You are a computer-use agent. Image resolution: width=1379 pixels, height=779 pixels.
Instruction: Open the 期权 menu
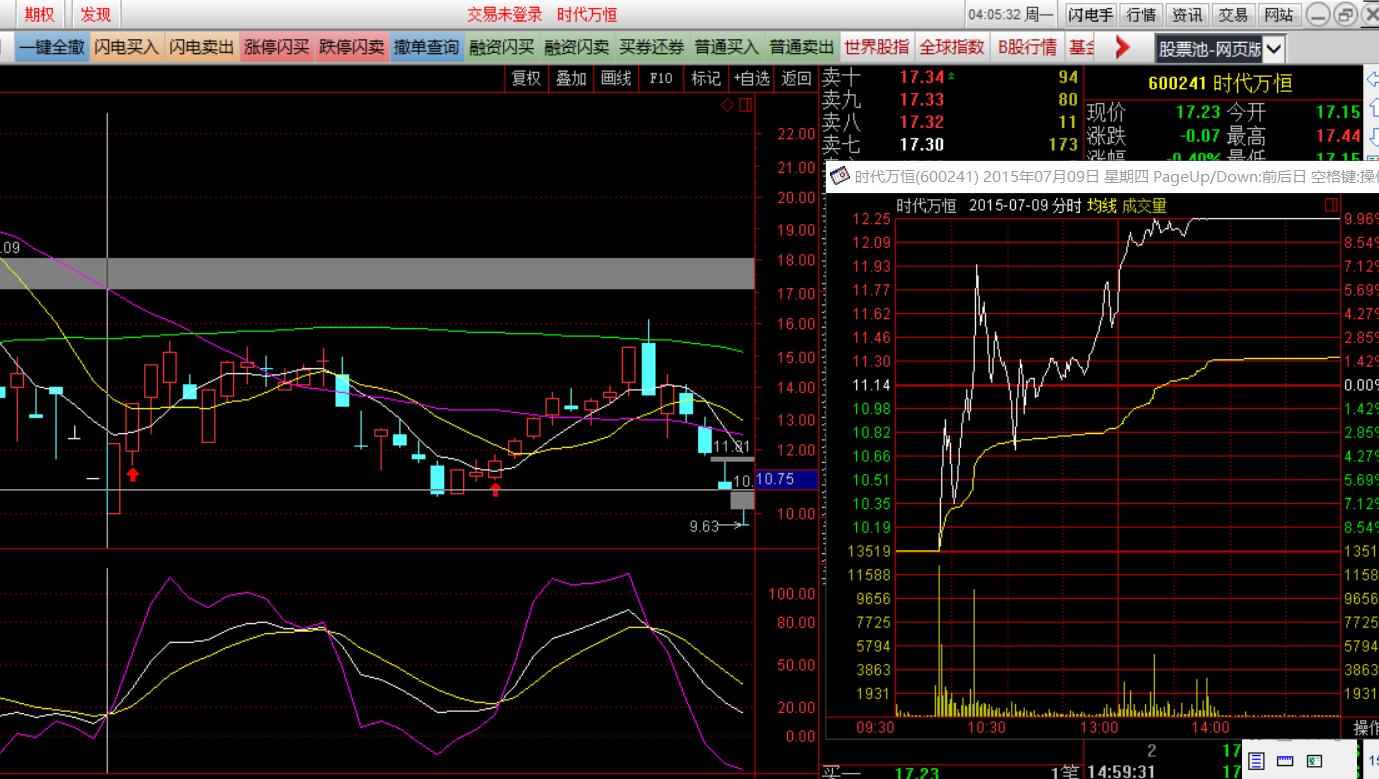tap(40, 14)
